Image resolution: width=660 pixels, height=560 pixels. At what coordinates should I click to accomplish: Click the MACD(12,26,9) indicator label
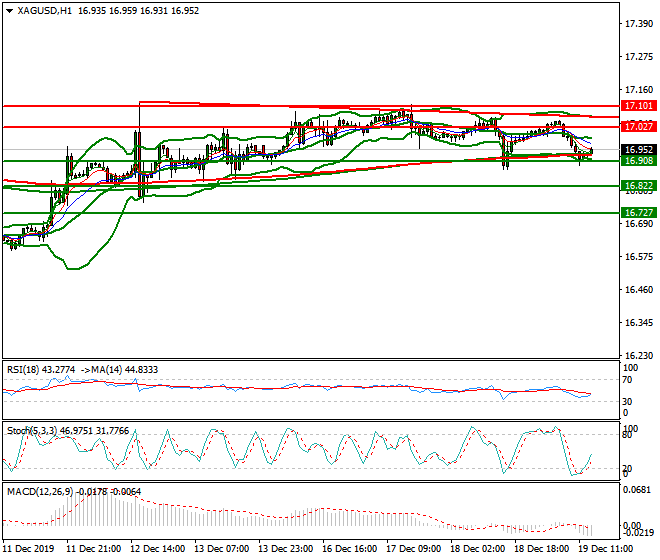pyautogui.click(x=40, y=491)
